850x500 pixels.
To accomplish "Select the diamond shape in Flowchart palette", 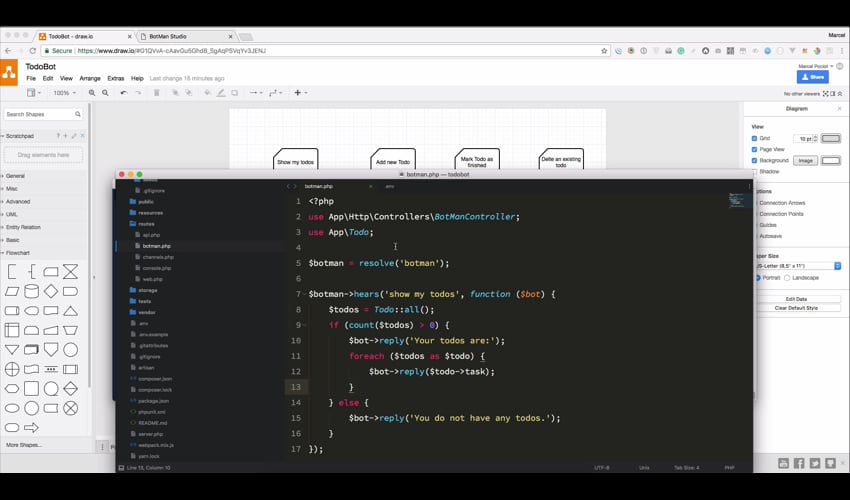I will tap(51, 291).
